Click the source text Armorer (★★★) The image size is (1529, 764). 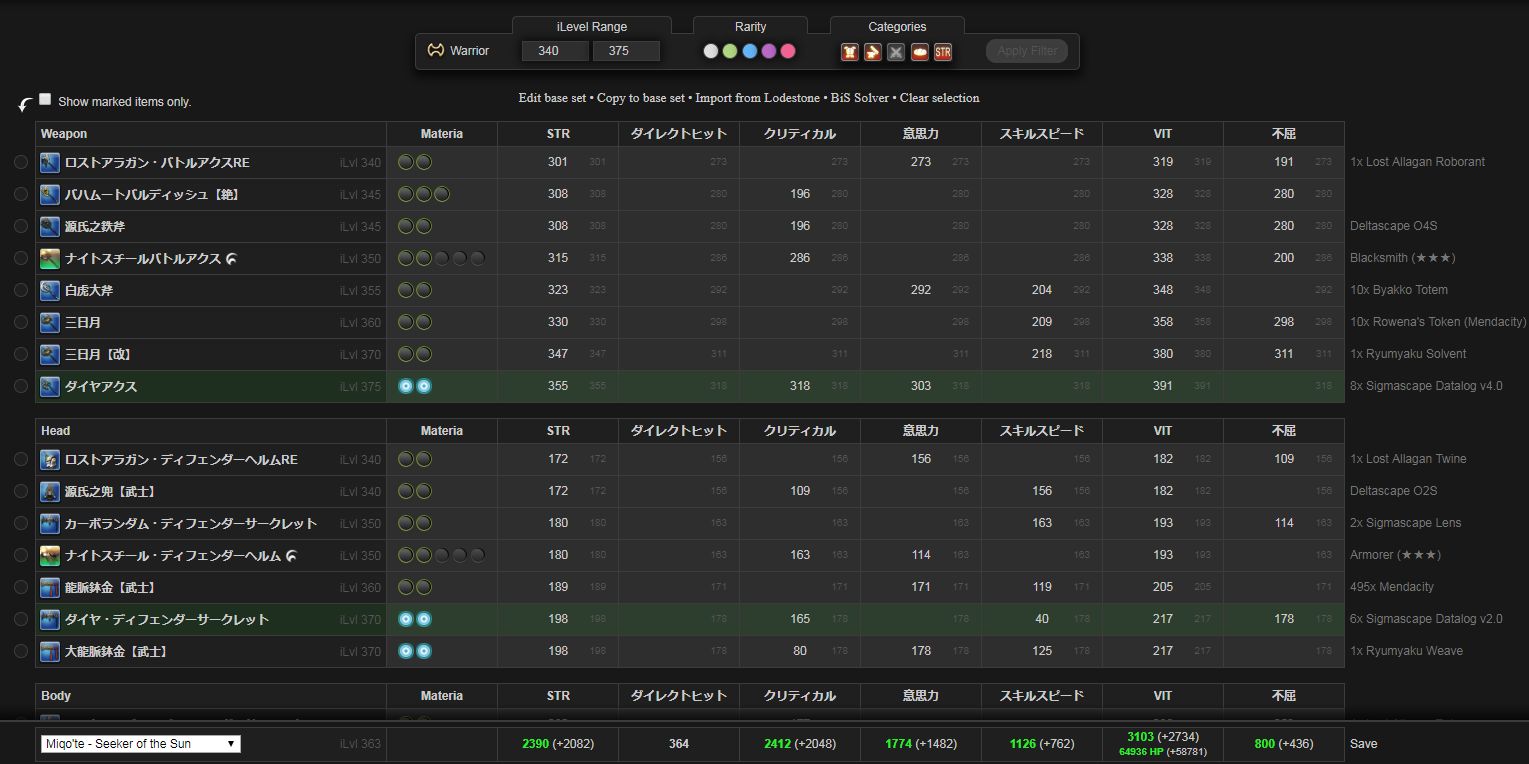[x=1396, y=555]
